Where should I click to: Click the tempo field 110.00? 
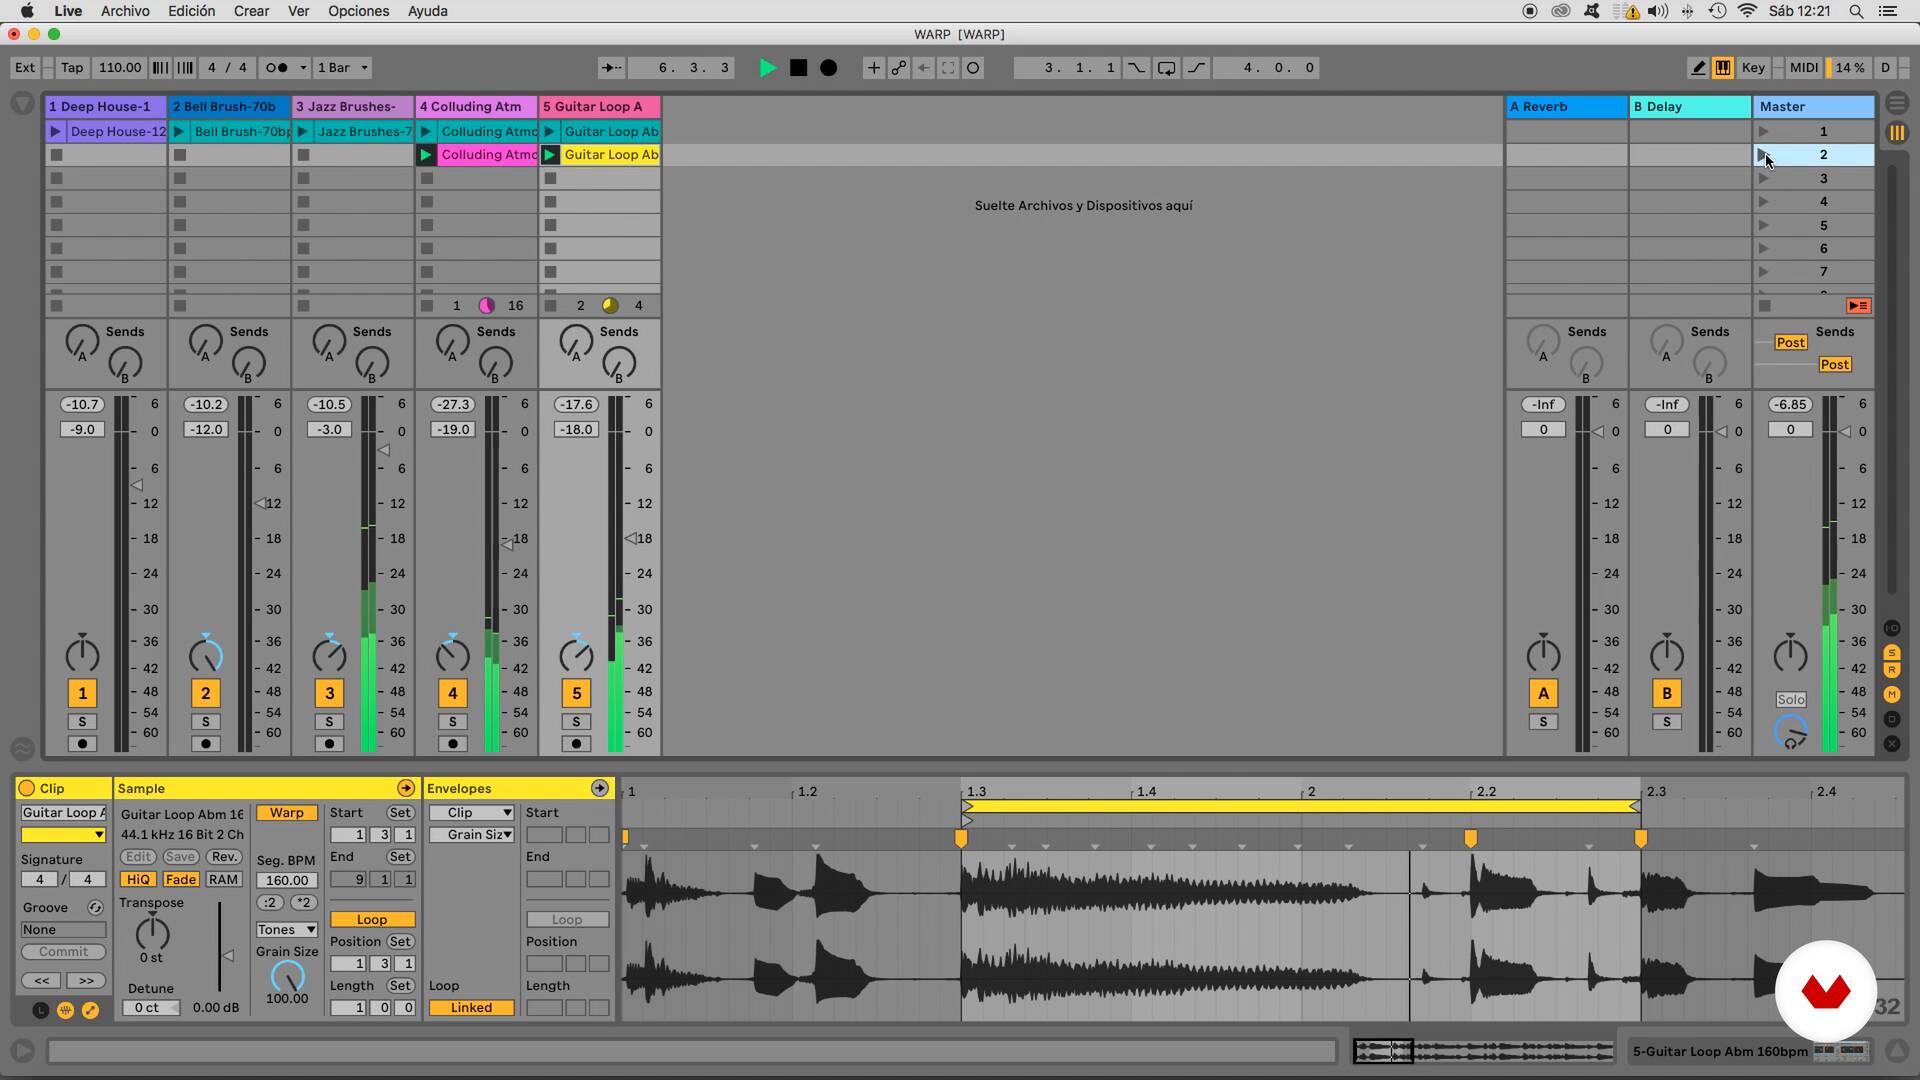coord(120,68)
